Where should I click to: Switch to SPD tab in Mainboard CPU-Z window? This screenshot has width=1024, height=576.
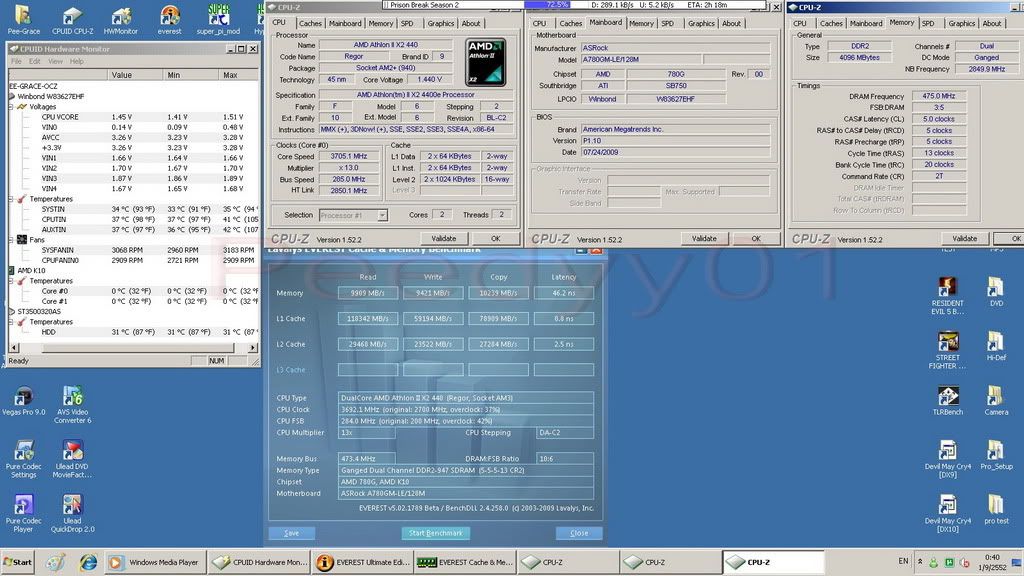tap(667, 24)
